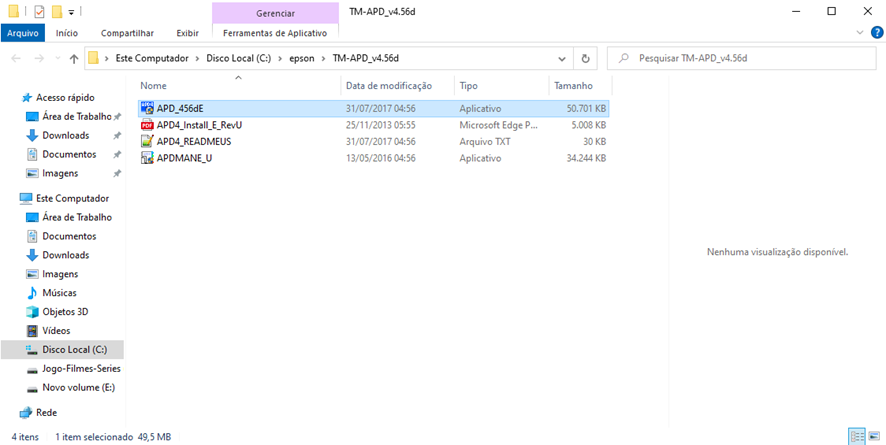The image size is (886, 445).
Task: Click the Objetos 3D cube icon
Action: click(32, 312)
